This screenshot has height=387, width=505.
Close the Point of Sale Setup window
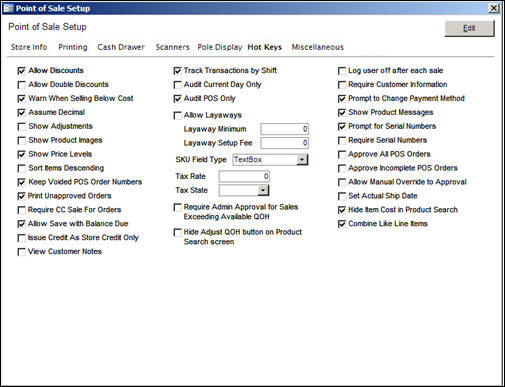pyautogui.click(x=494, y=8)
